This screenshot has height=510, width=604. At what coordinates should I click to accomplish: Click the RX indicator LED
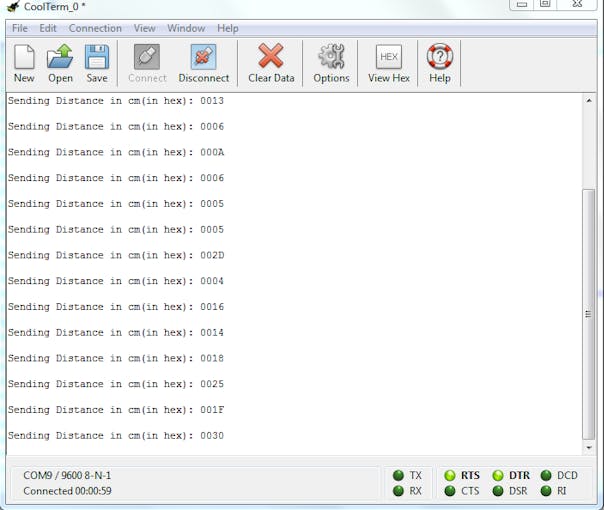398,491
